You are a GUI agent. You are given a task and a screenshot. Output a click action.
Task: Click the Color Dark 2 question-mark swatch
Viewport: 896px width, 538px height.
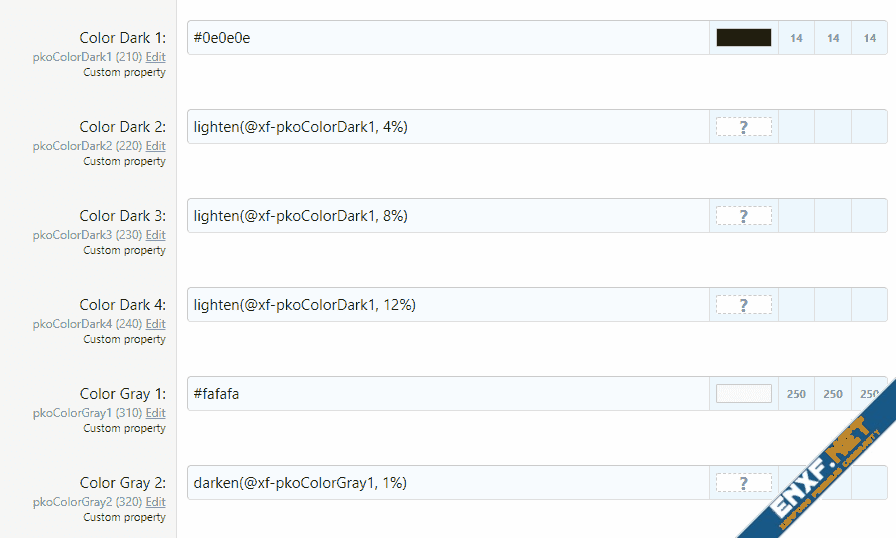[744, 127]
